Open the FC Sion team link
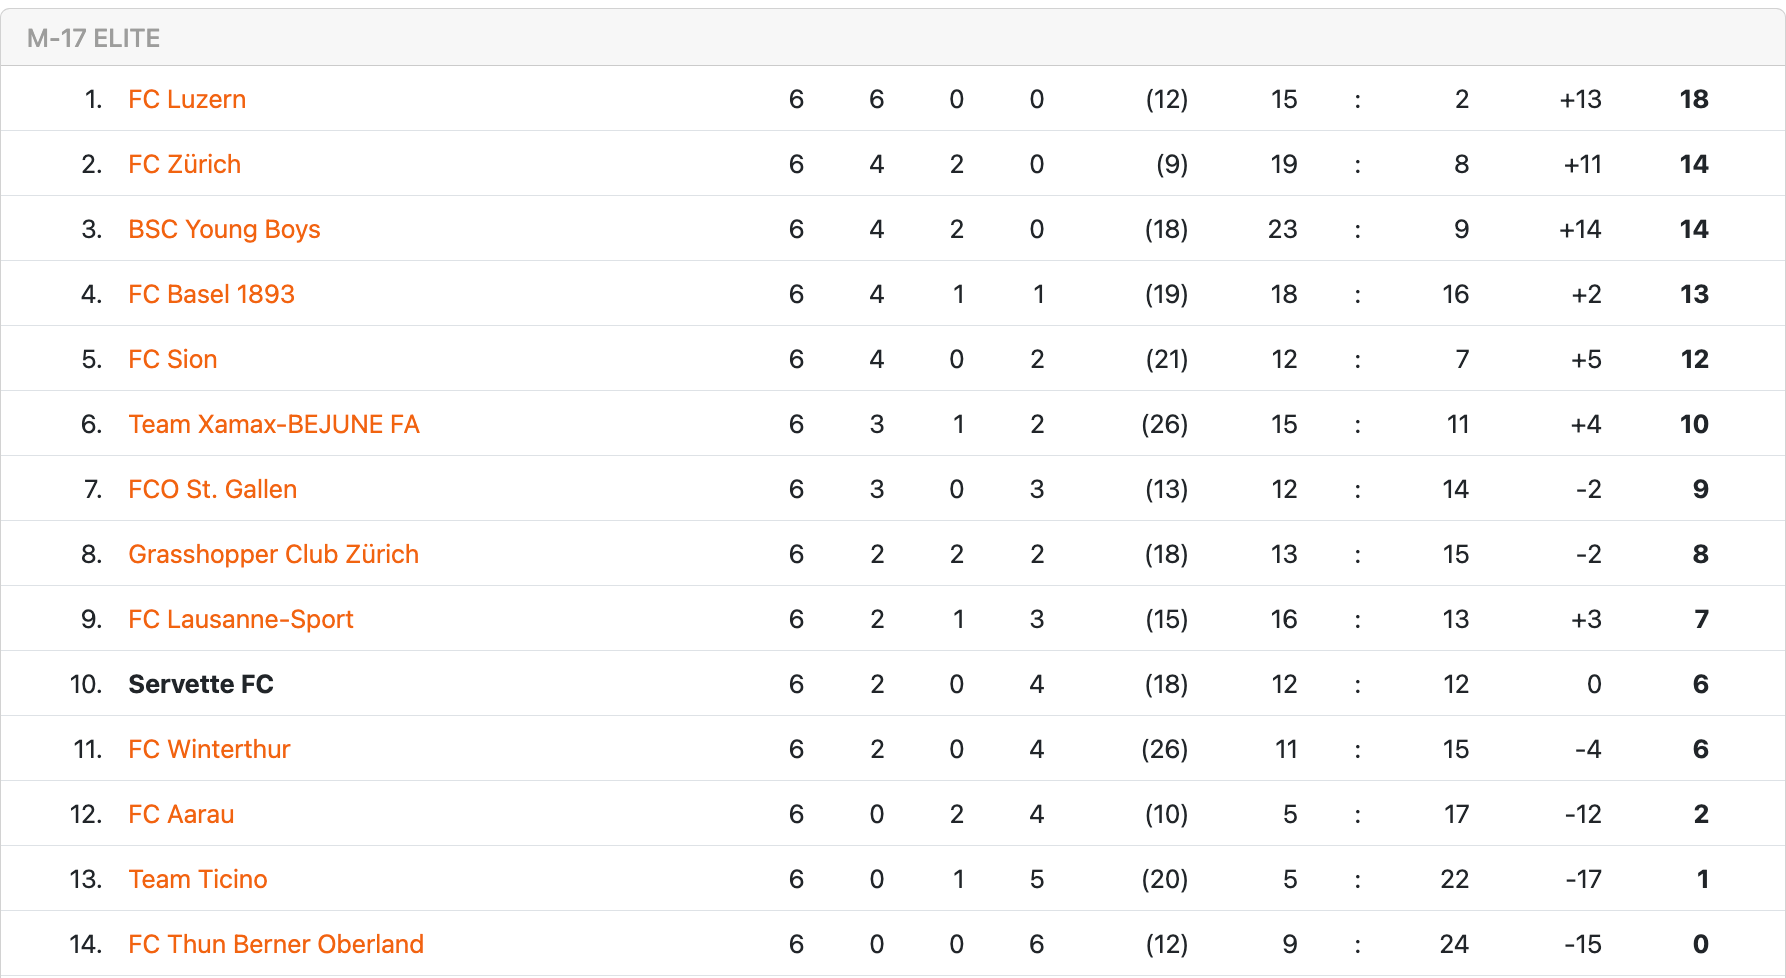Viewport: 1786px width, 978px height. pos(173,359)
